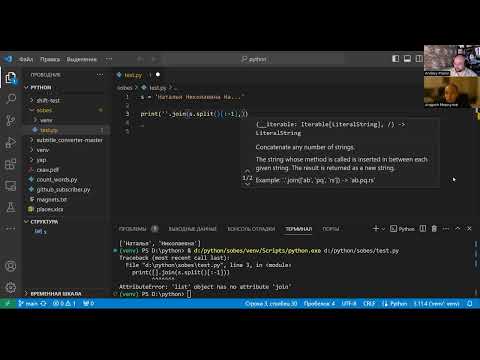
Task: Click the unsaved dot on test.py tab
Action: (x=158, y=75)
